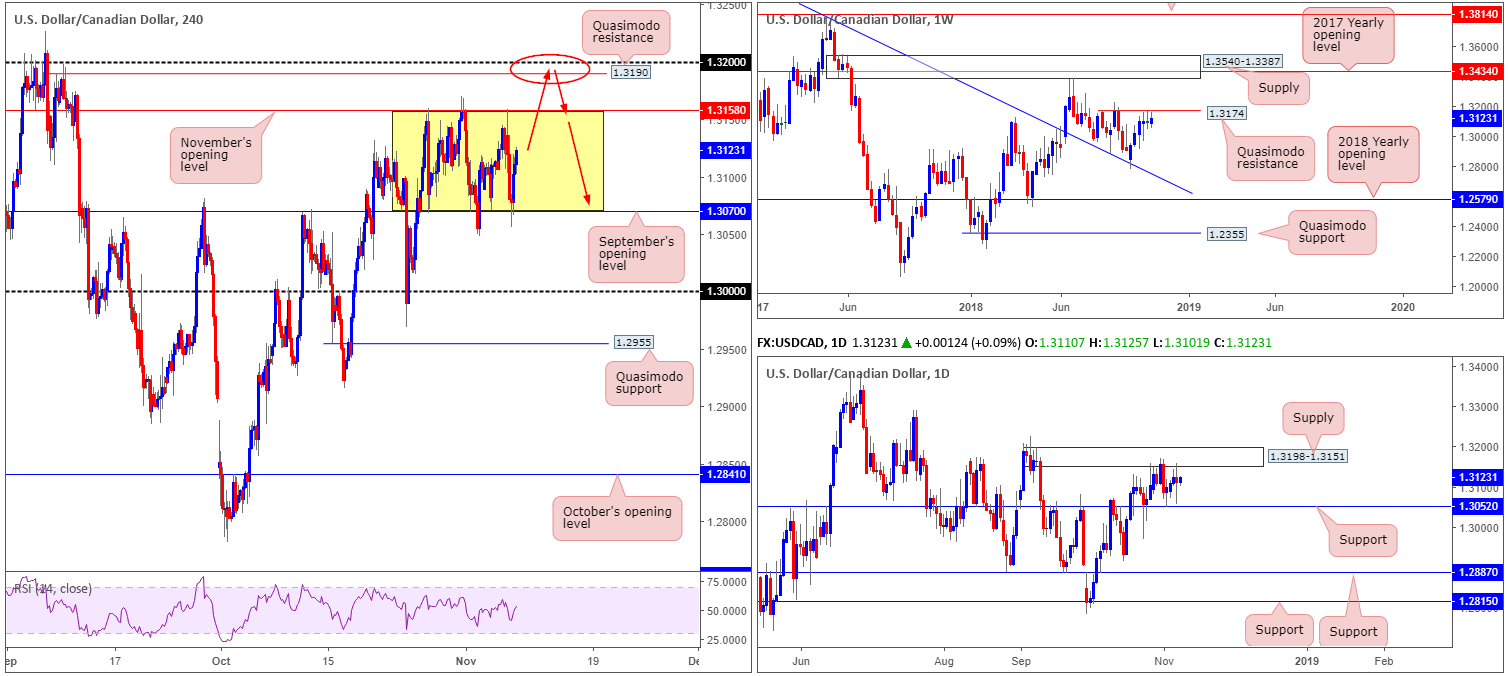Select the 'Quasimodo support' callout on the 240 chart
The width and height of the screenshot is (1508, 676).
[x=649, y=382]
